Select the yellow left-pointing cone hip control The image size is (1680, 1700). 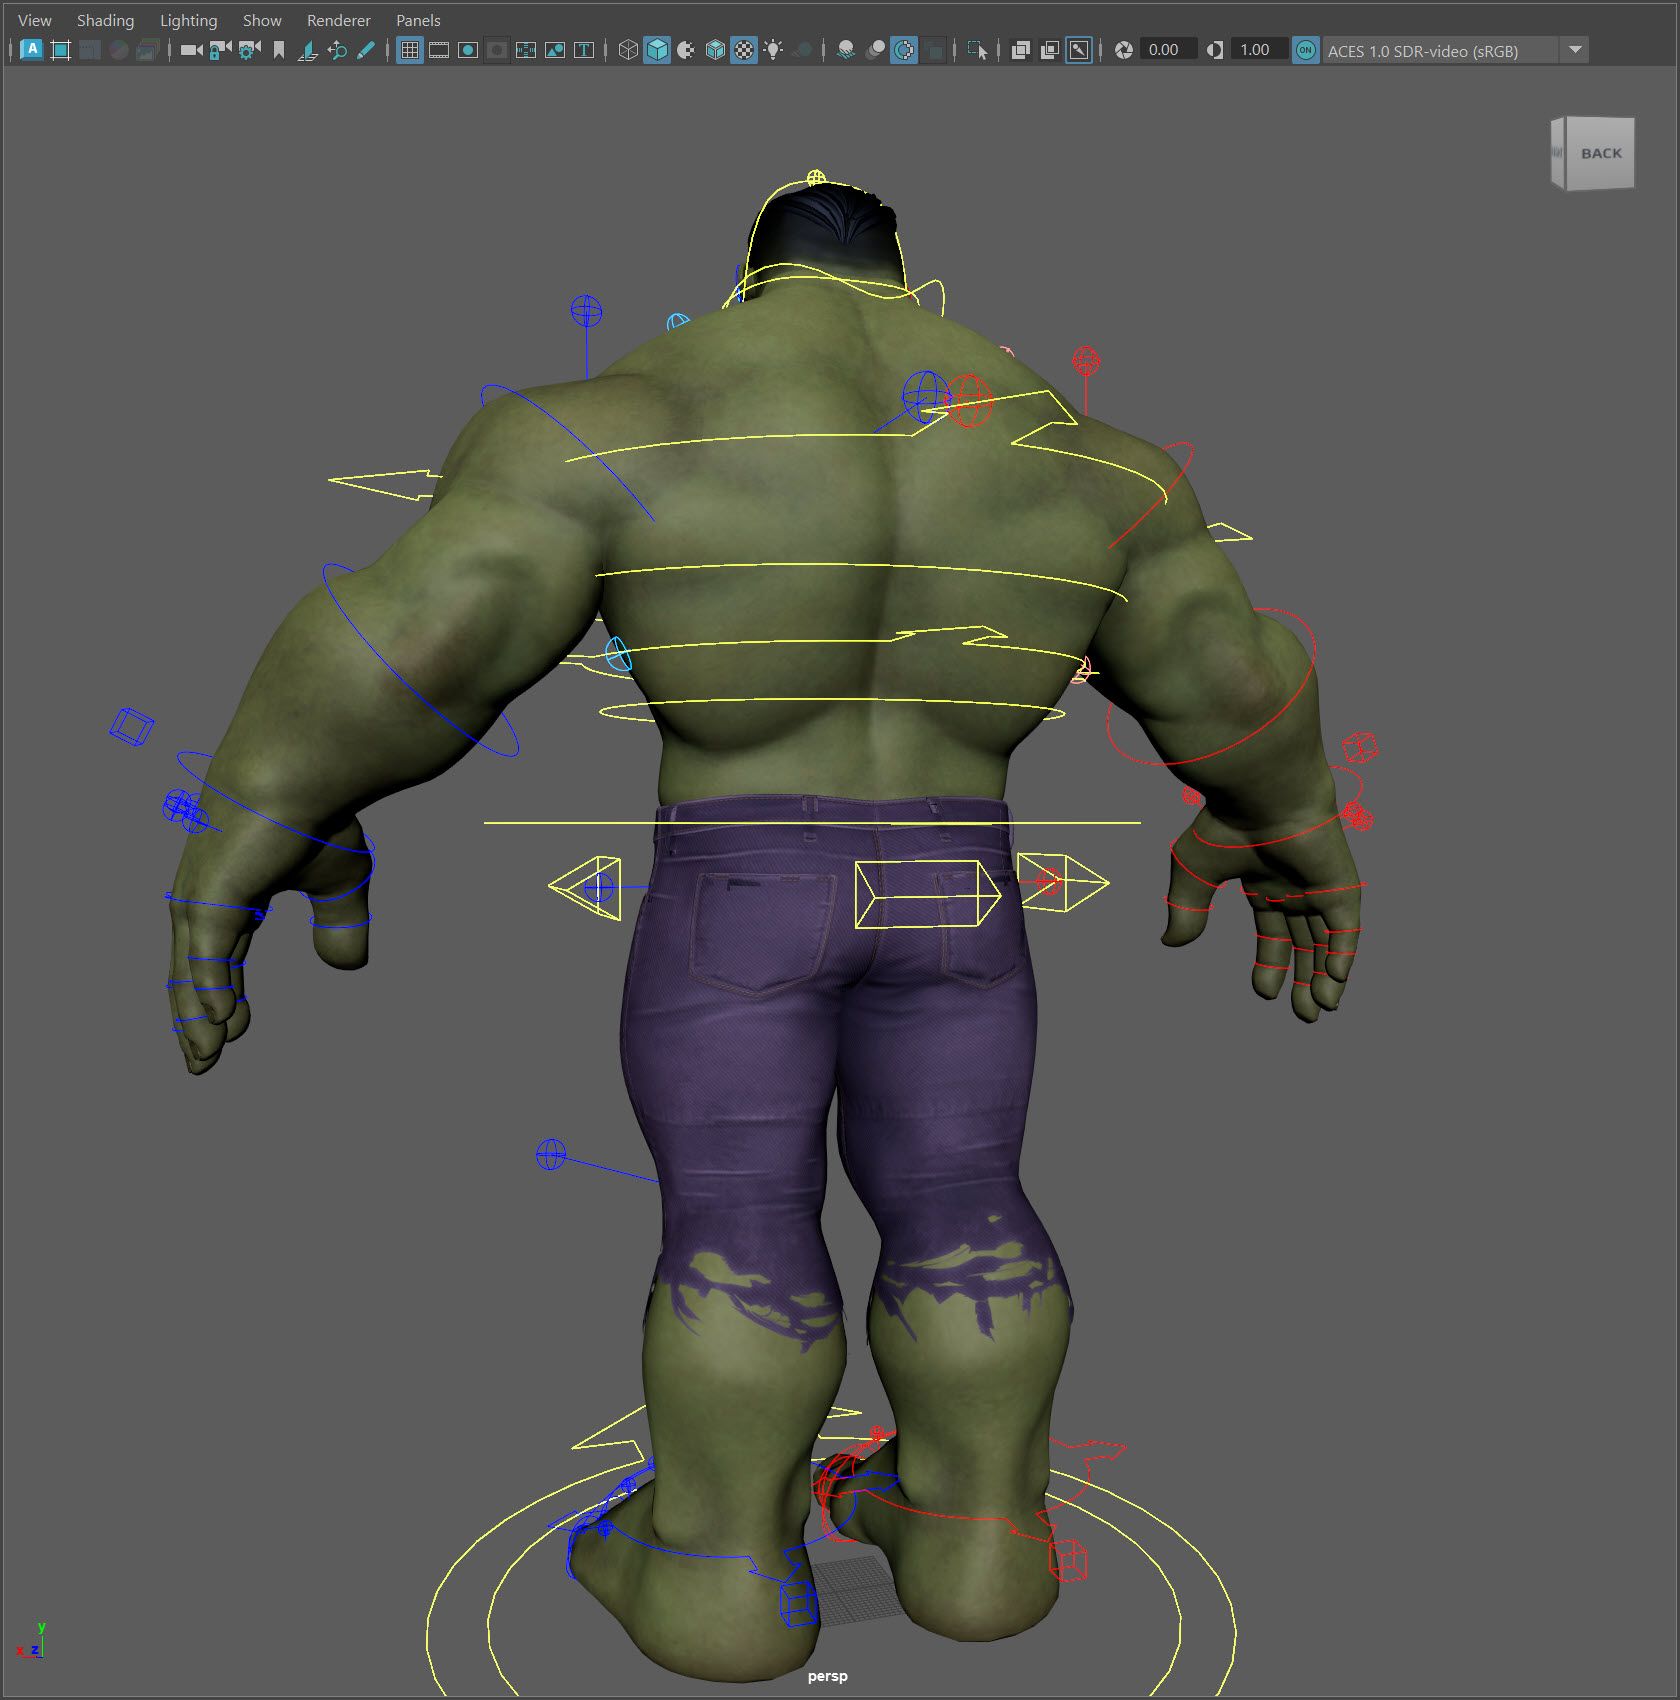585,888
